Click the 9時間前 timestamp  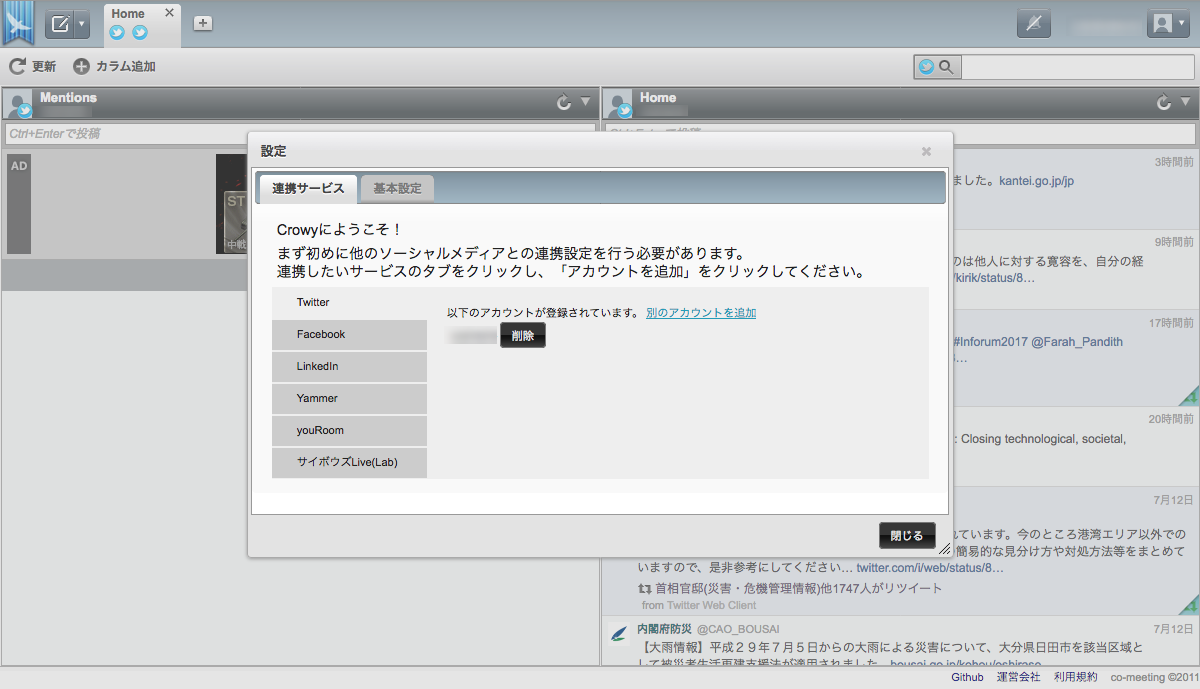pos(1174,242)
